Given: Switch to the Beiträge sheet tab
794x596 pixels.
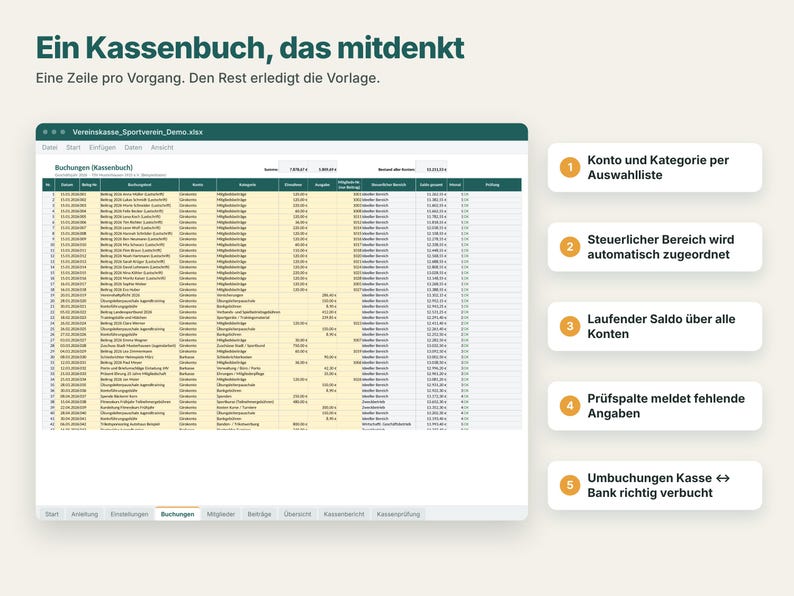Looking at the screenshot, I should point(259,514).
